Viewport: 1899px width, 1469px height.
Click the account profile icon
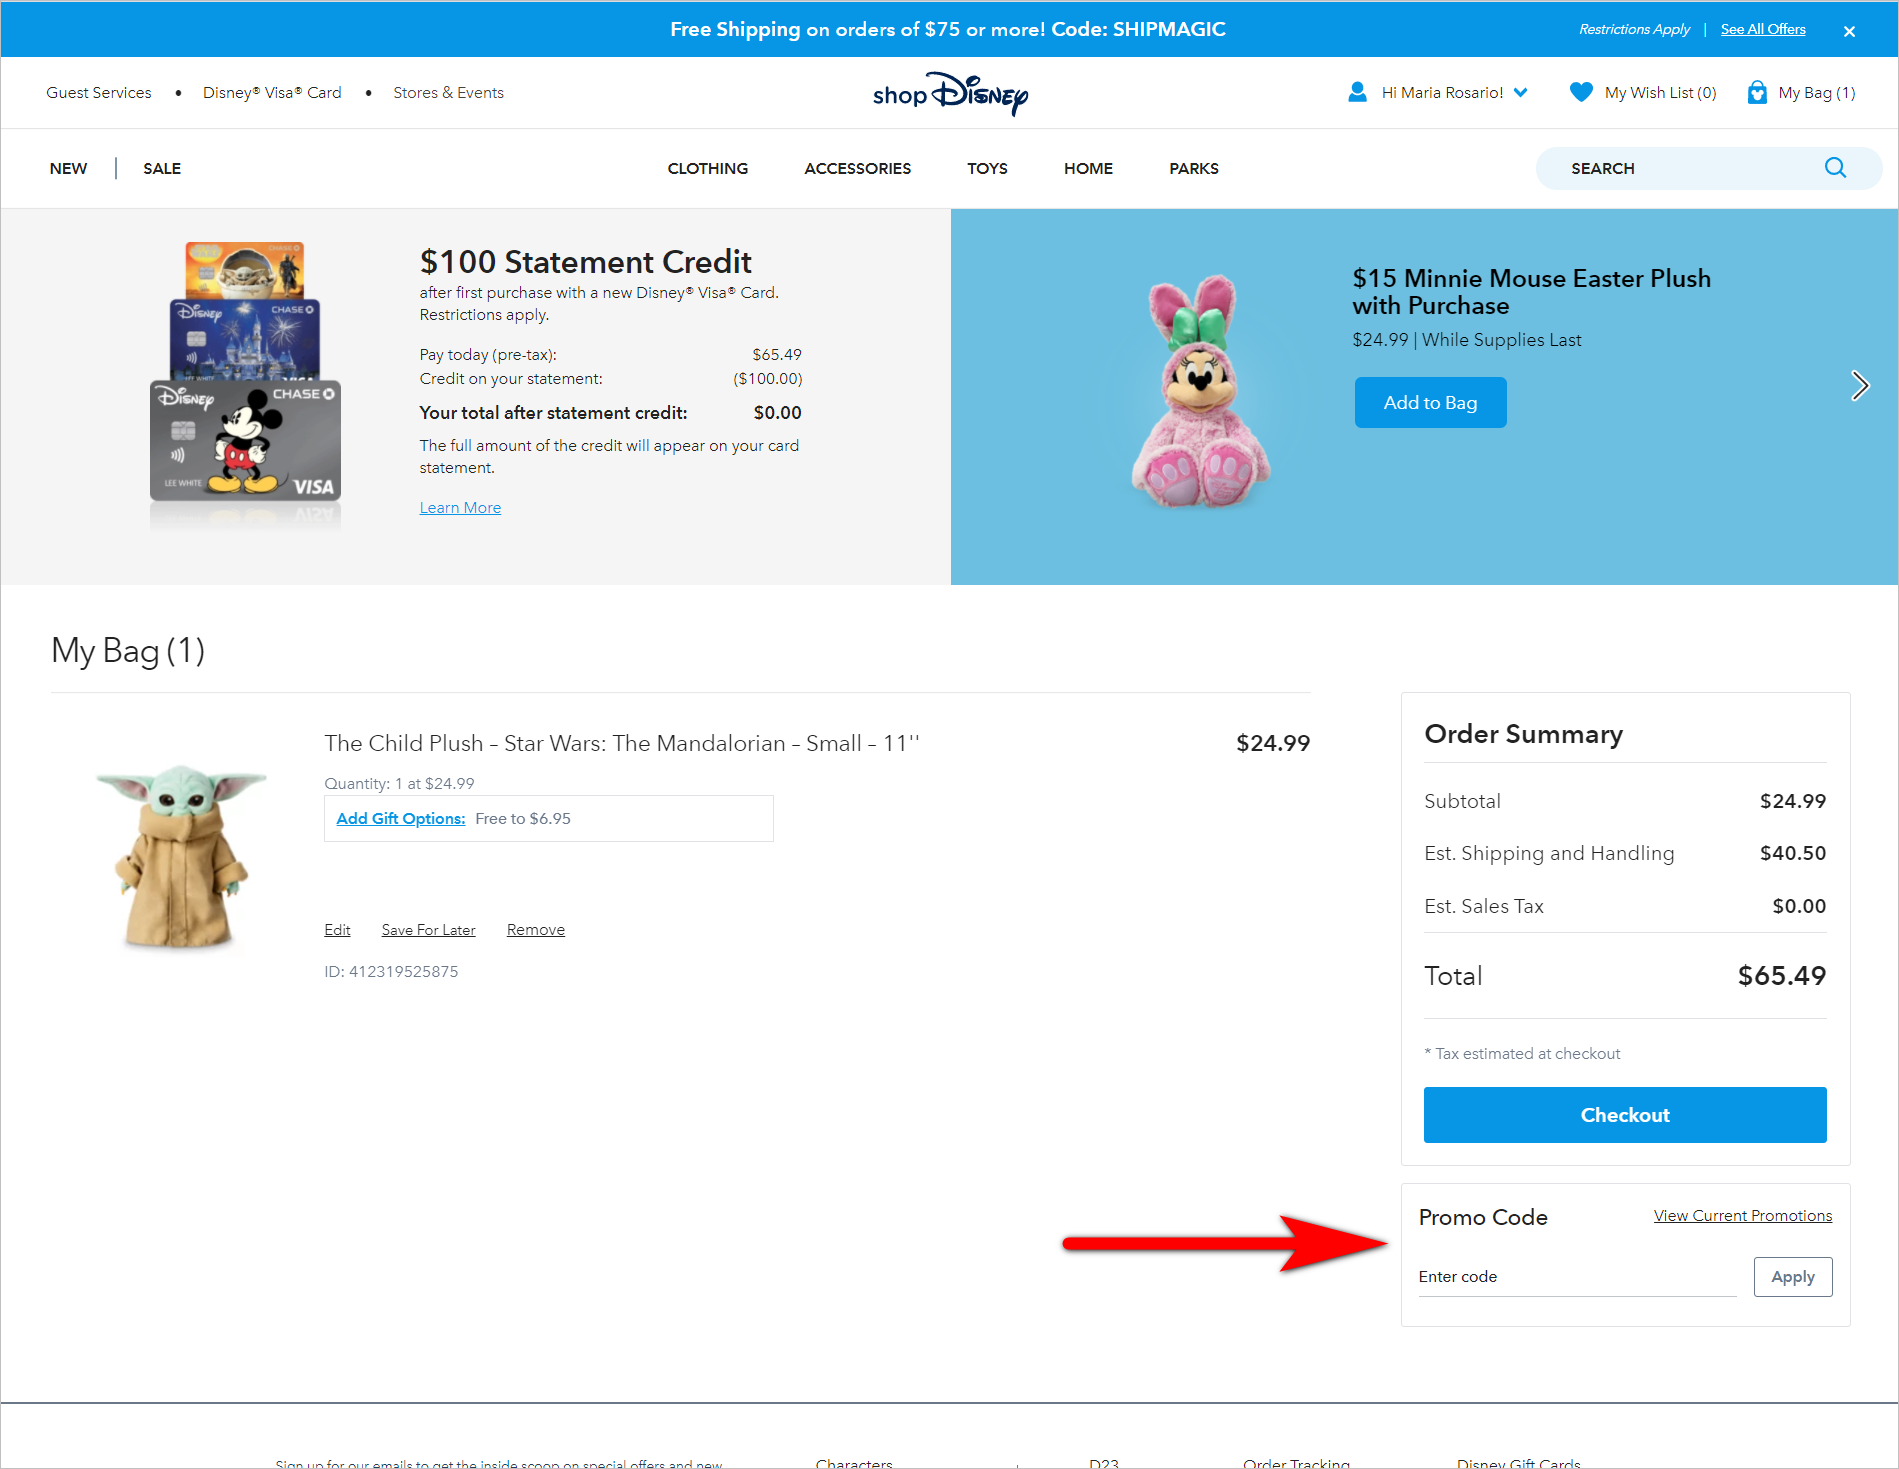tap(1357, 92)
